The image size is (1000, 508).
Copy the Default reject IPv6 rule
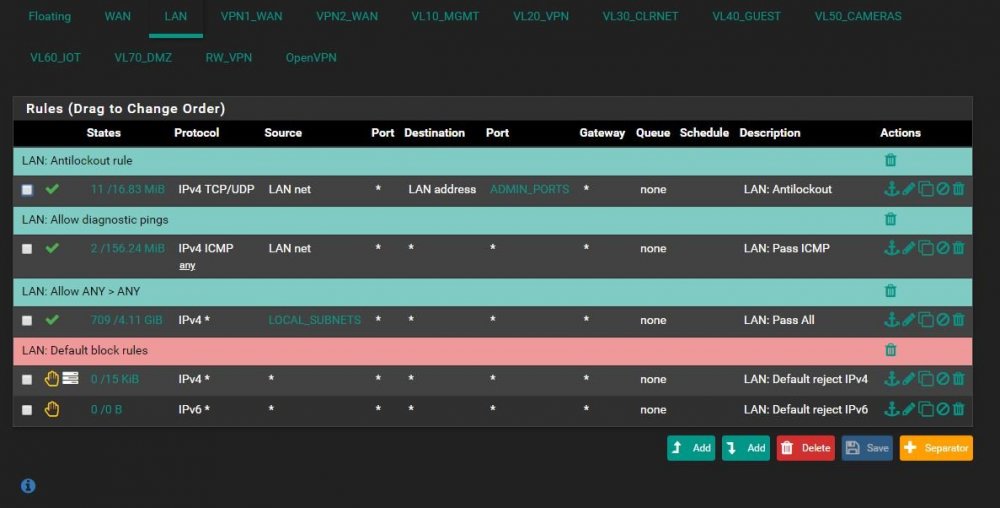(925, 409)
